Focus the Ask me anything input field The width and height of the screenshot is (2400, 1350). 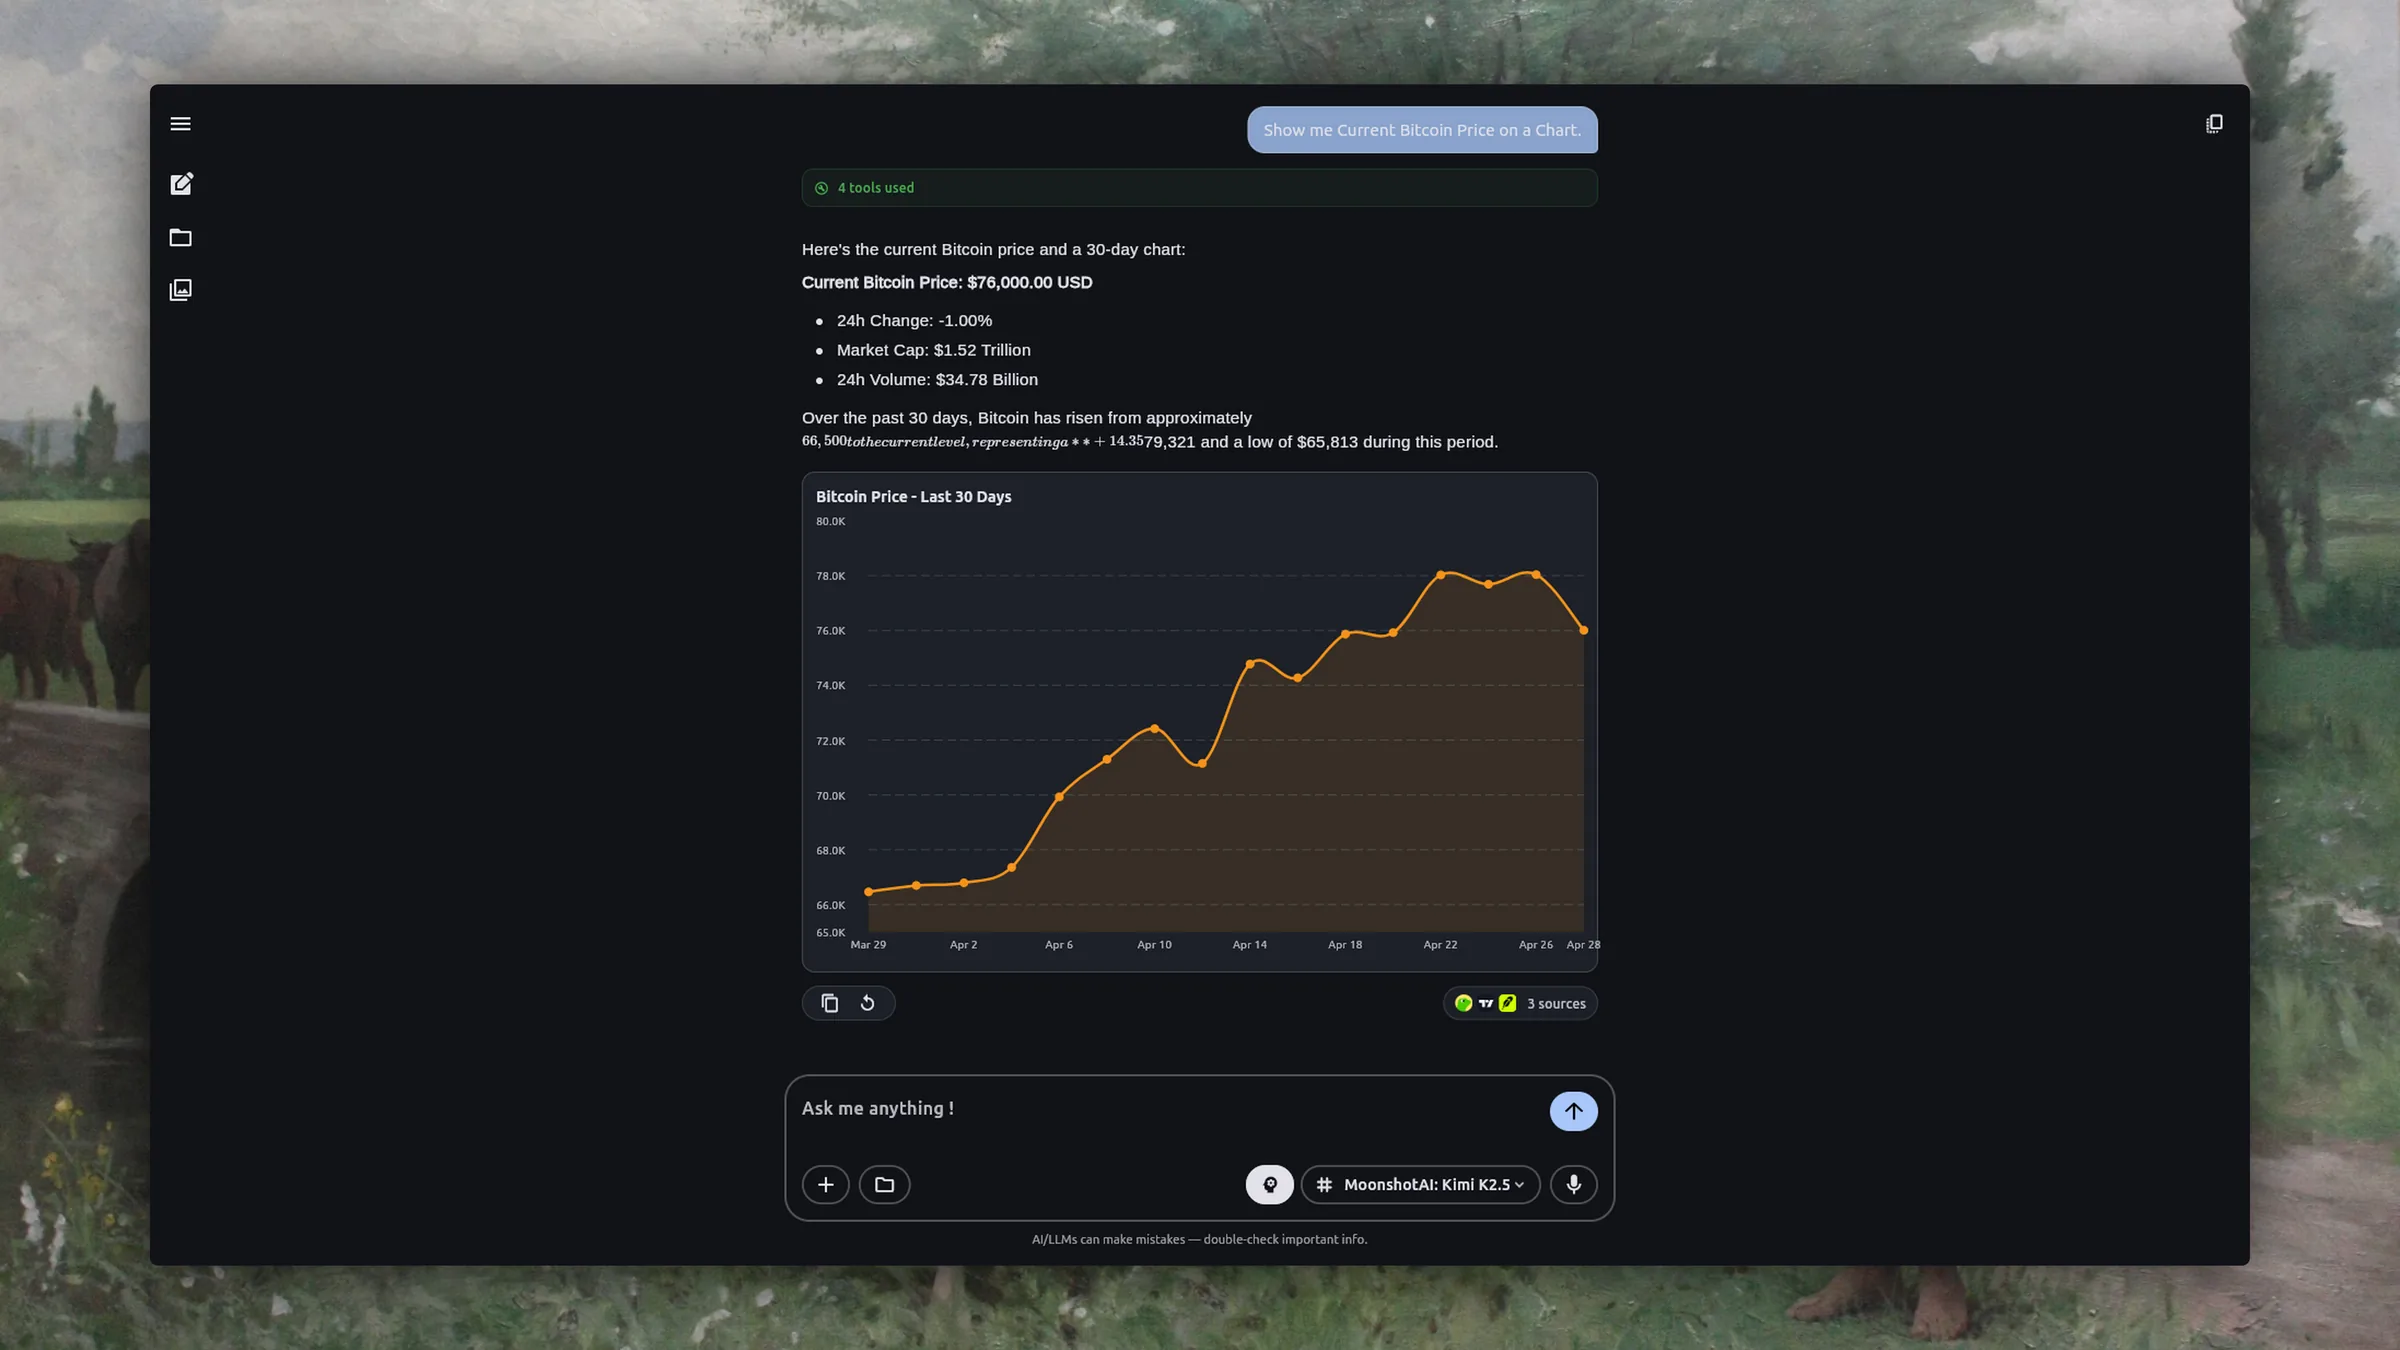tap(1170, 1109)
